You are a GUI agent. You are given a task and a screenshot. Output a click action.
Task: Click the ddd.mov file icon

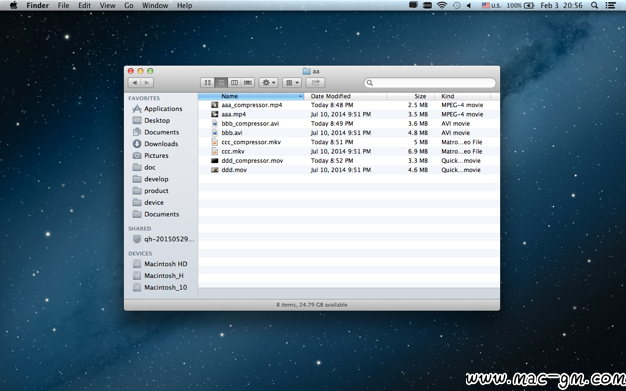coord(215,170)
